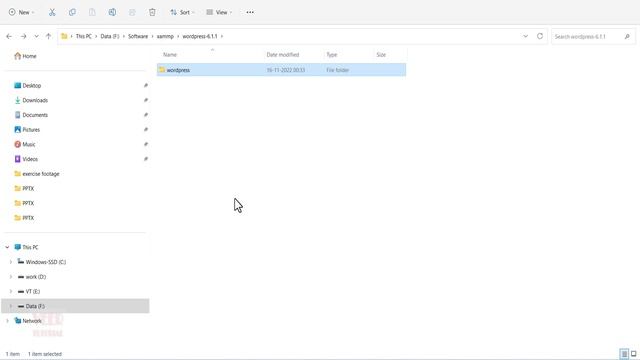Screen dimensions: 640x360
Task: Click the pin icon beside Pictures
Action: click(x=146, y=129)
